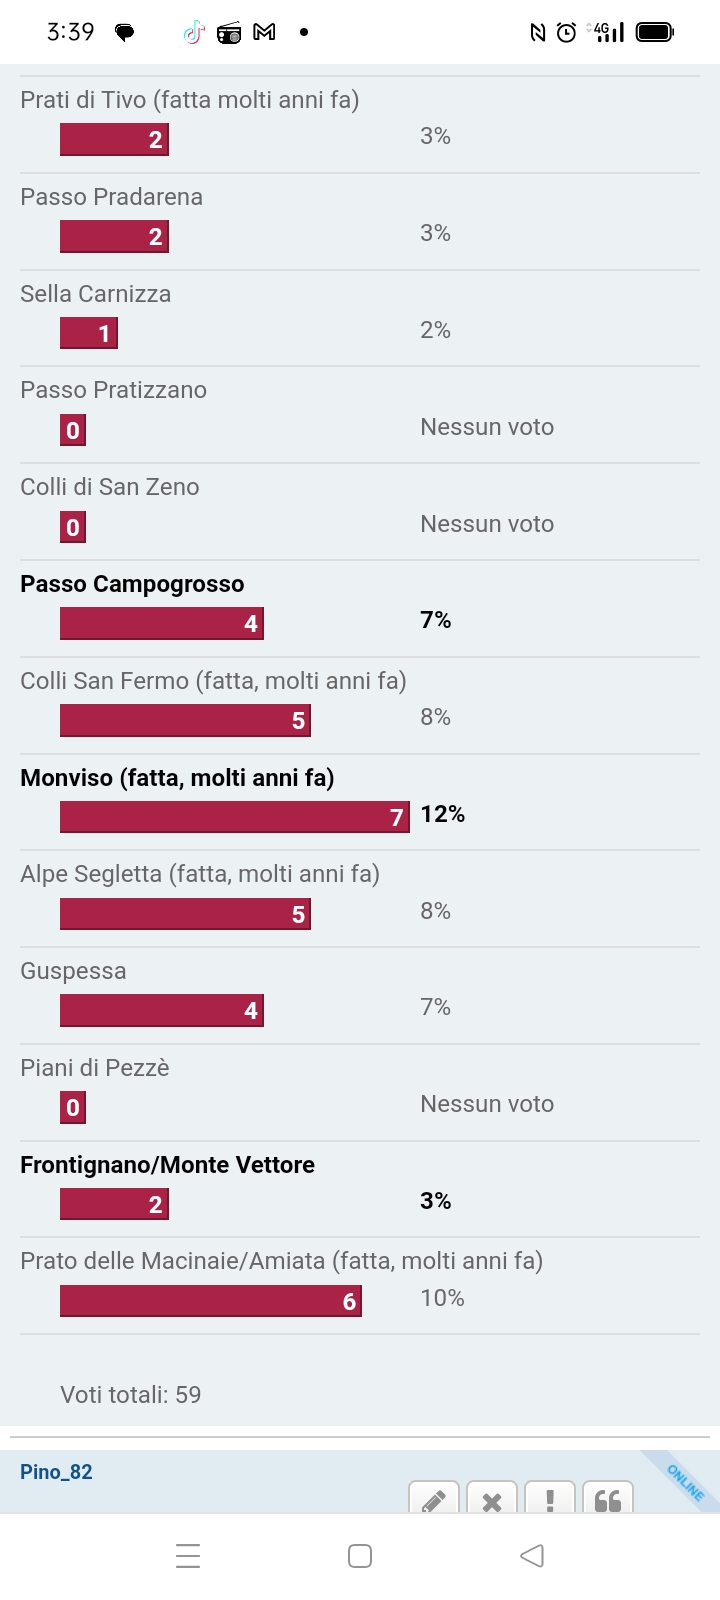
Task: Tap the TikTok notification icon in status bar
Action: coord(193,33)
